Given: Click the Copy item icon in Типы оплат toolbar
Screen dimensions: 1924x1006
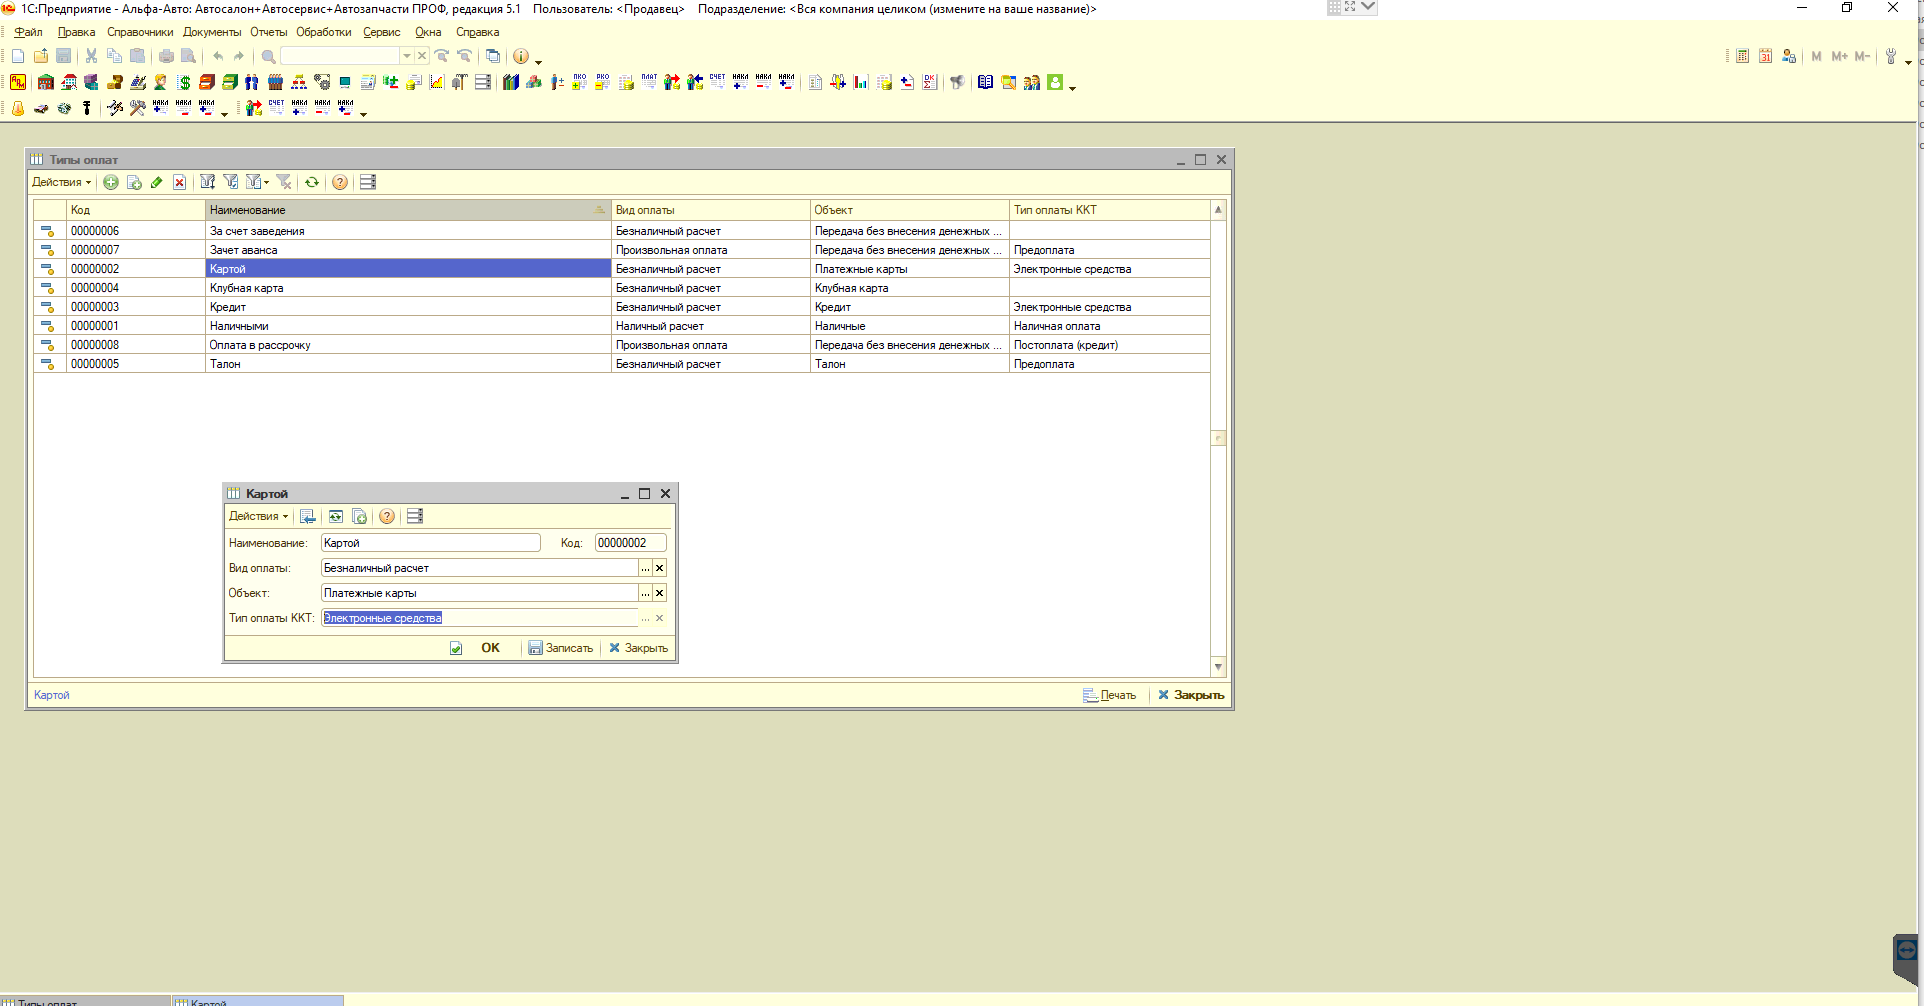Looking at the screenshot, I should pyautogui.click(x=134, y=182).
